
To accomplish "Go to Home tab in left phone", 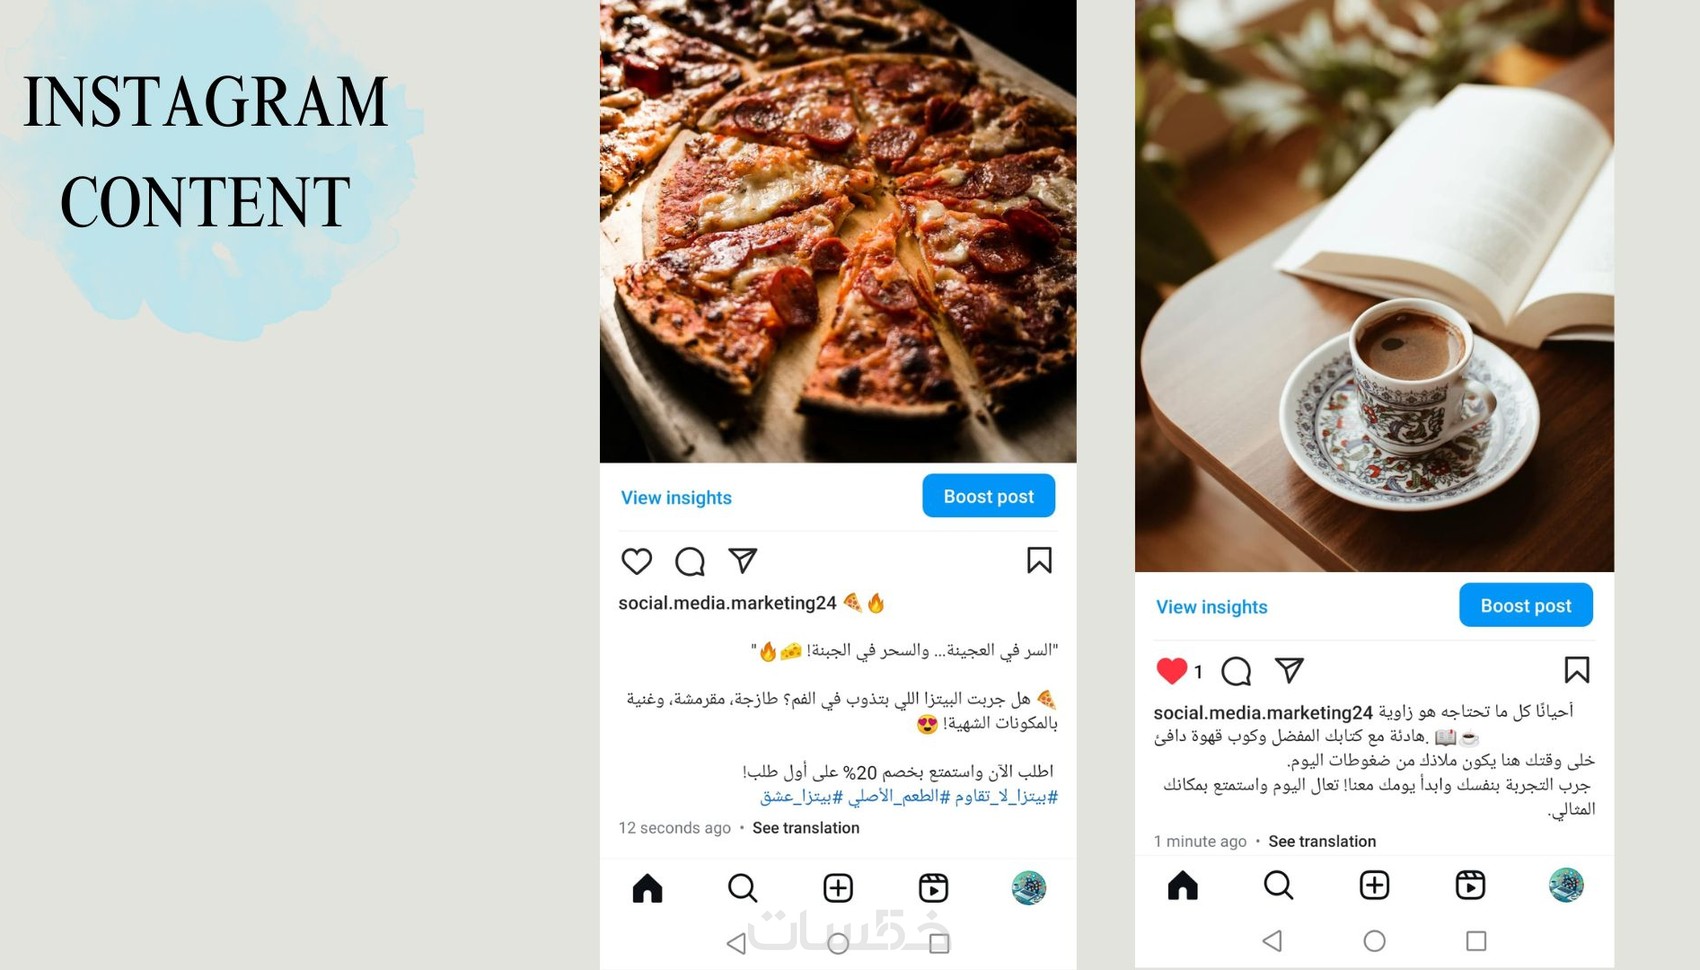I will pos(647,888).
